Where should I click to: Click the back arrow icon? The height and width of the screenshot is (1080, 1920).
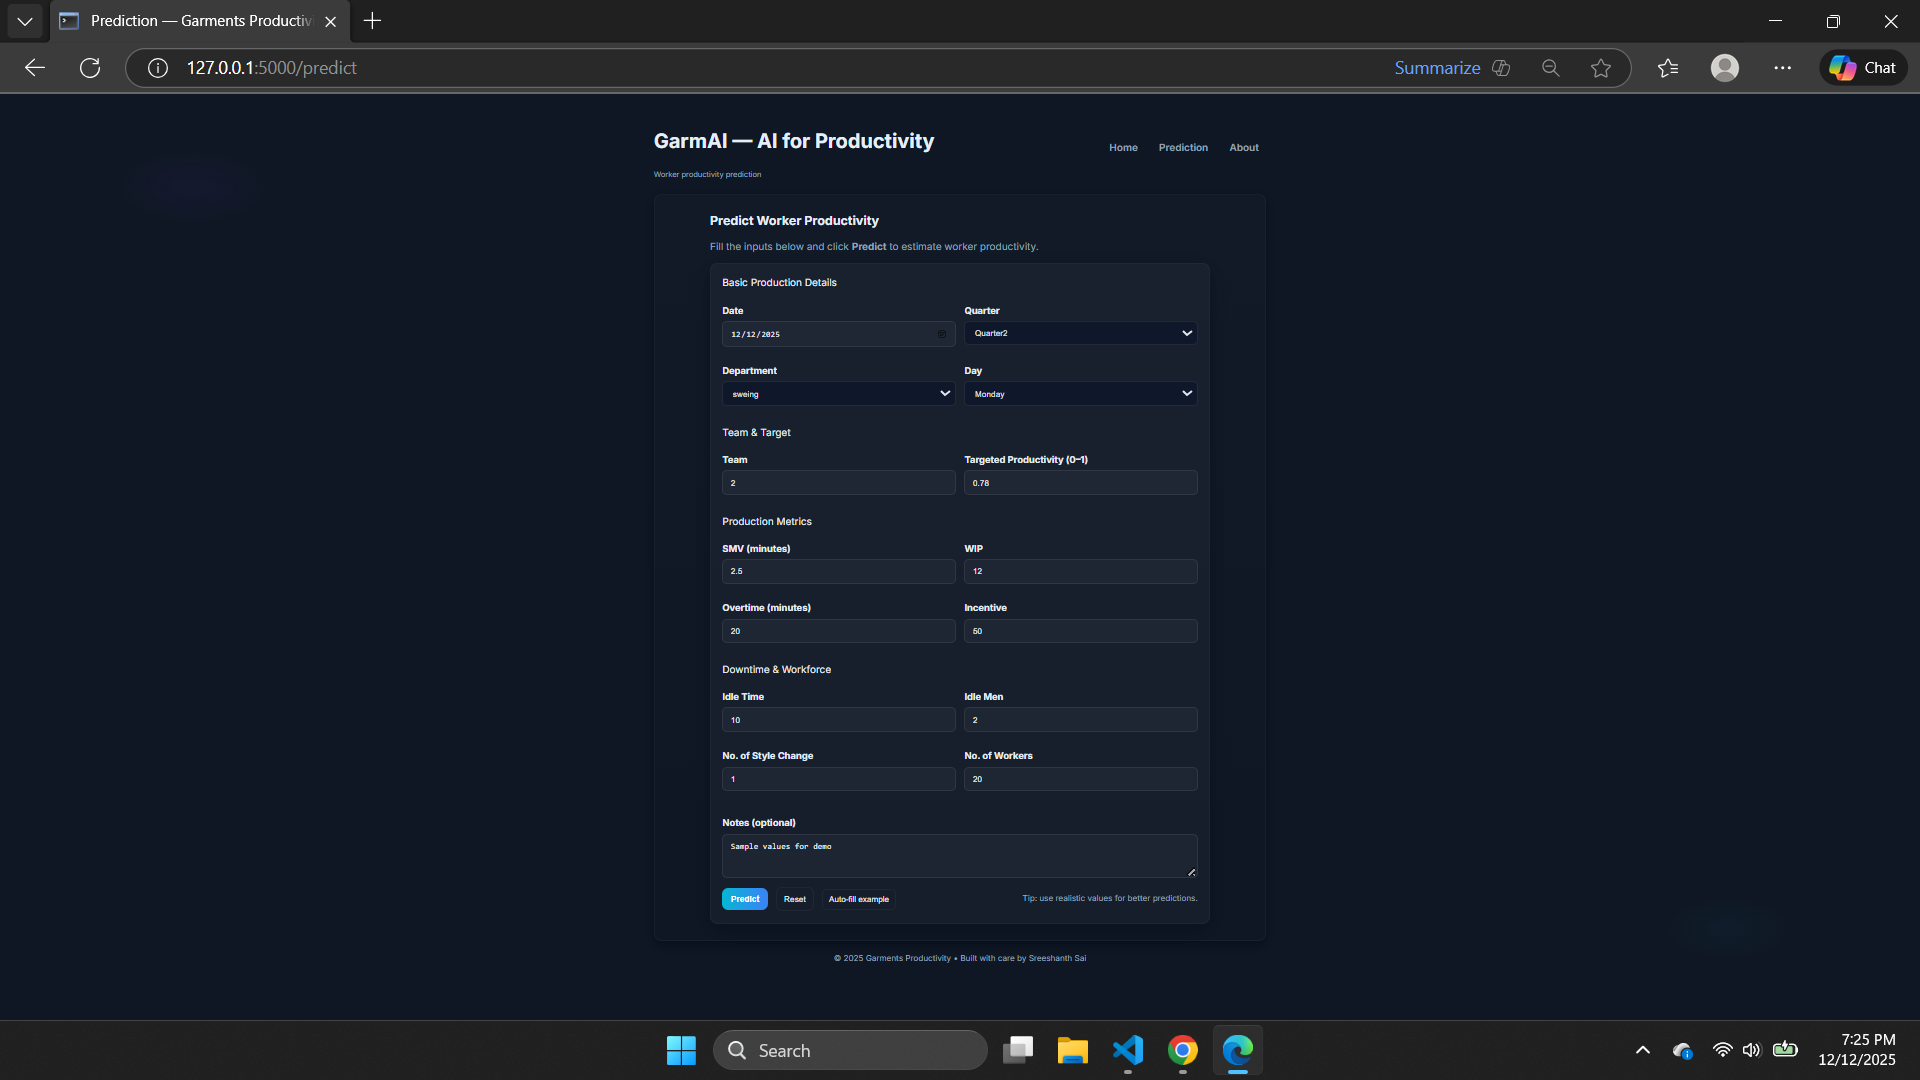35,68
